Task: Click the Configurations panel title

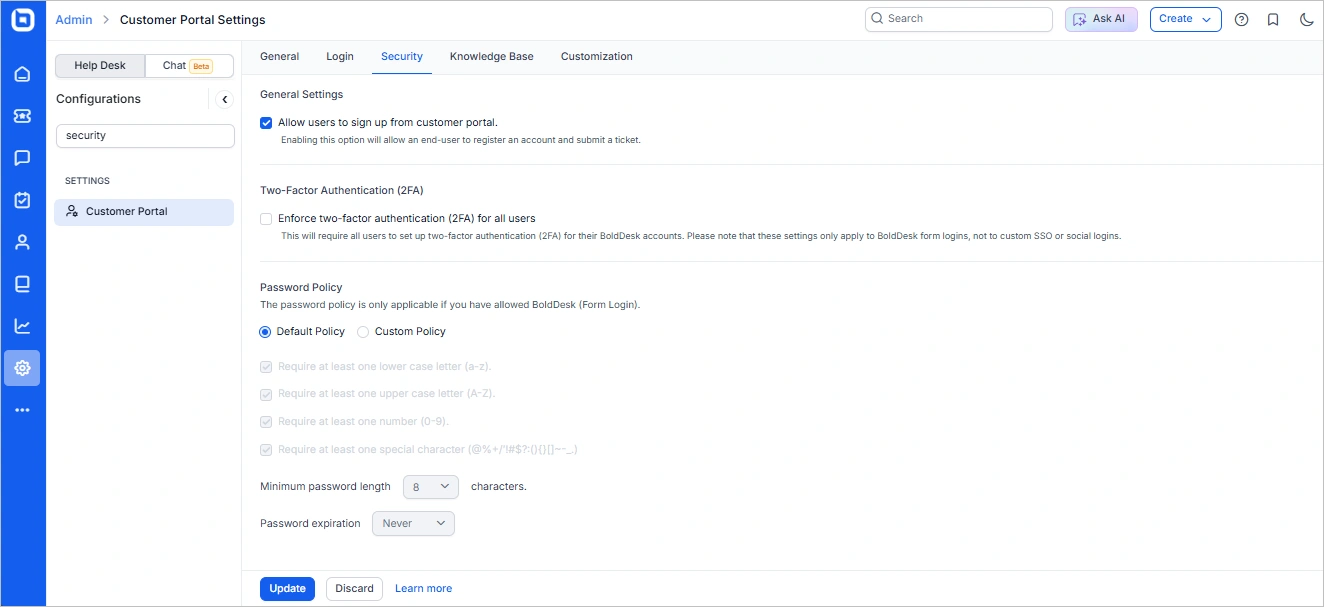Action: tap(98, 99)
